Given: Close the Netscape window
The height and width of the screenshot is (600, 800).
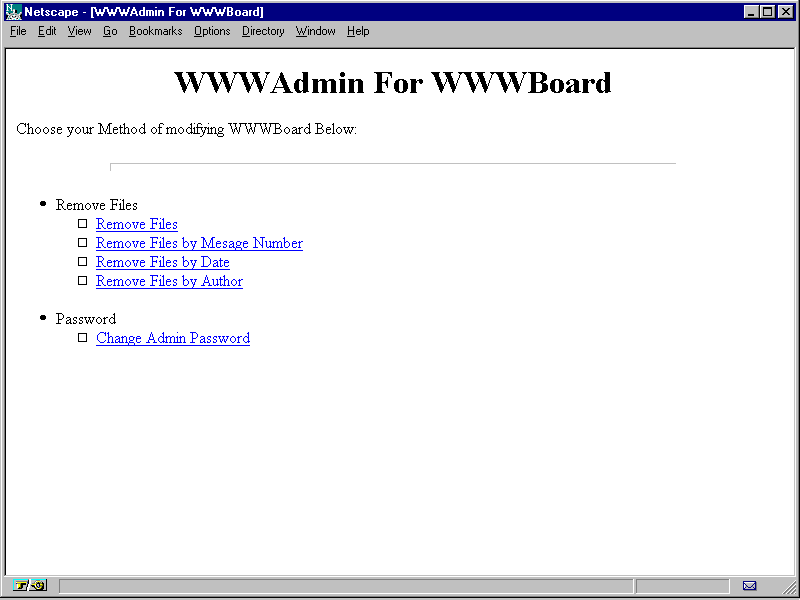Looking at the screenshot, I should click(785, 12).
